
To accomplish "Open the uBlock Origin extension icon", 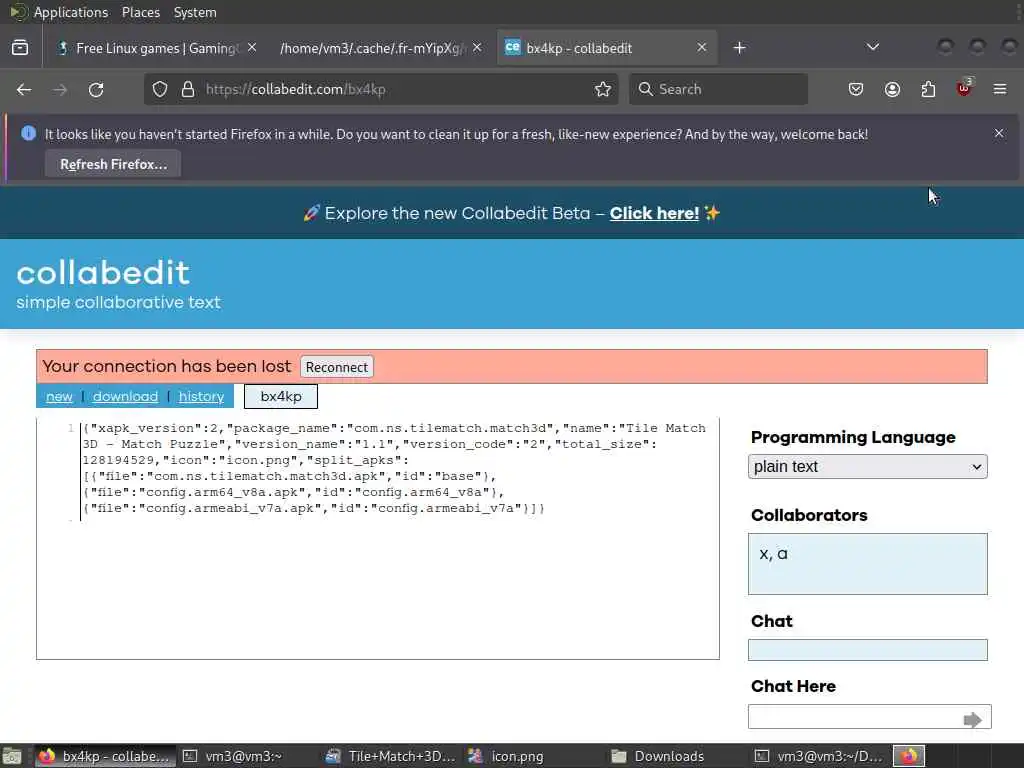I will click(x=964, y=88).
